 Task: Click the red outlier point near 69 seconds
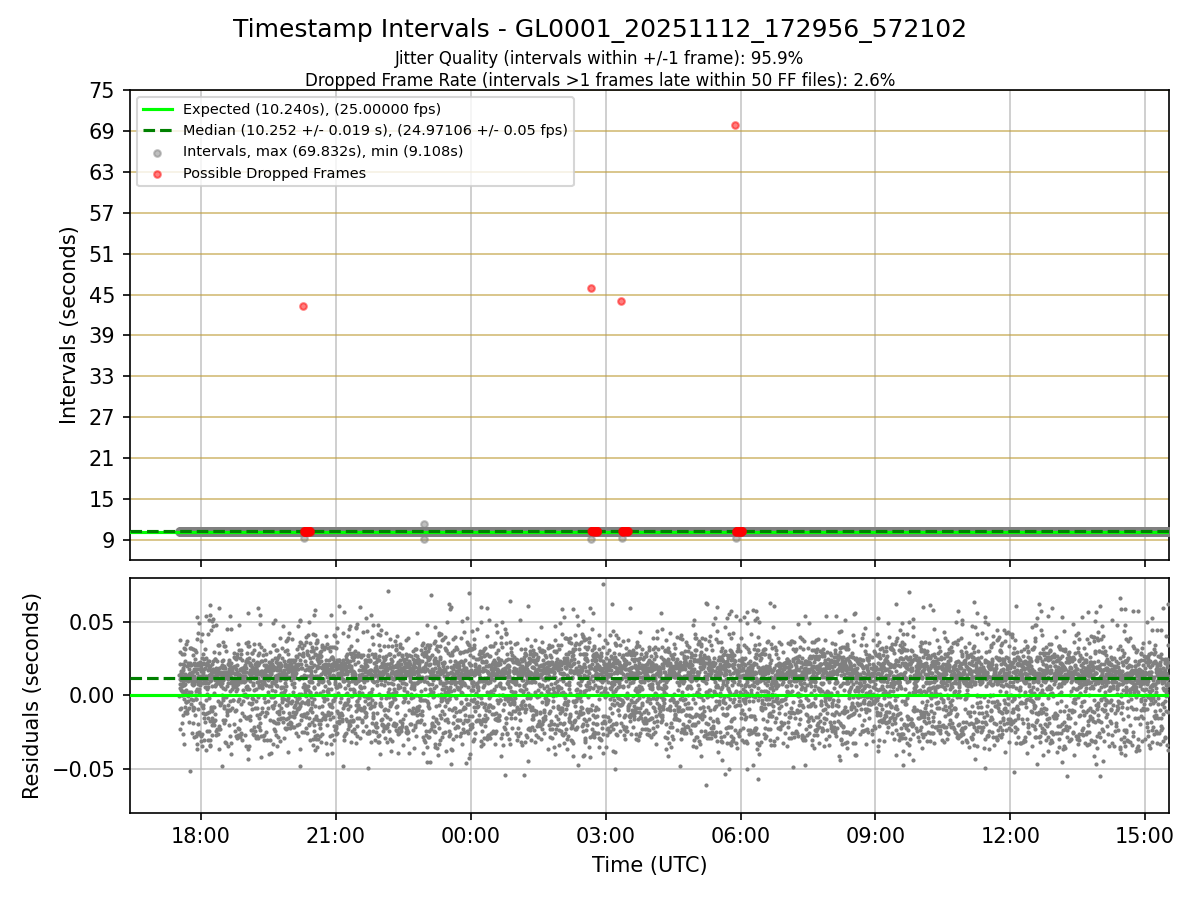coord(735,125)
